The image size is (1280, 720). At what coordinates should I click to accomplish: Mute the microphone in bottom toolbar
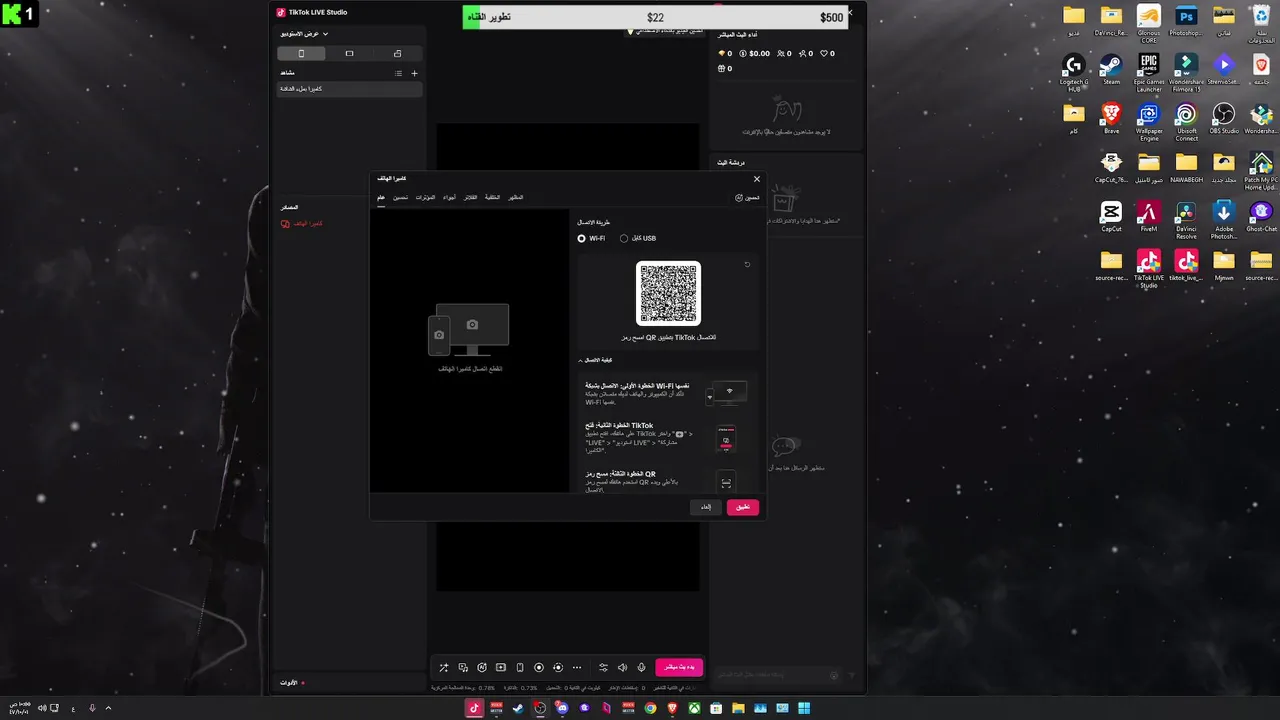[641, 667]
